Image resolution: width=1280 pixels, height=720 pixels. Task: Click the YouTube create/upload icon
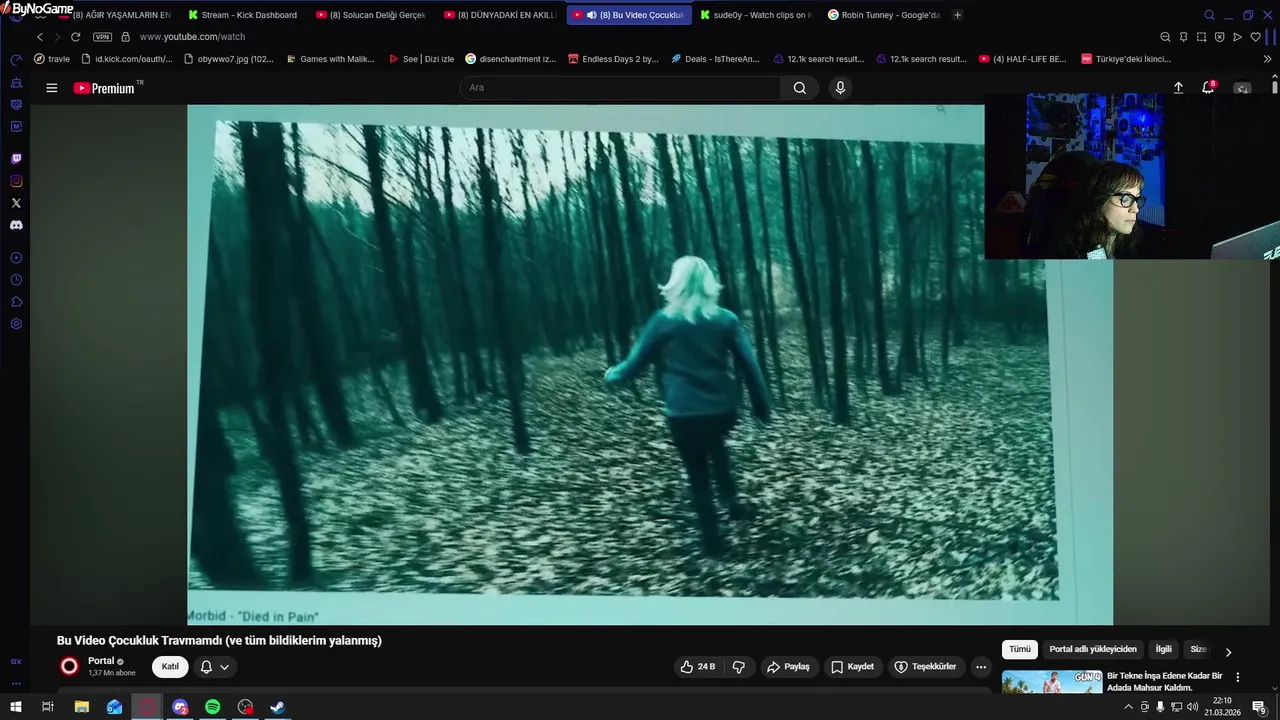(1178, 88)
